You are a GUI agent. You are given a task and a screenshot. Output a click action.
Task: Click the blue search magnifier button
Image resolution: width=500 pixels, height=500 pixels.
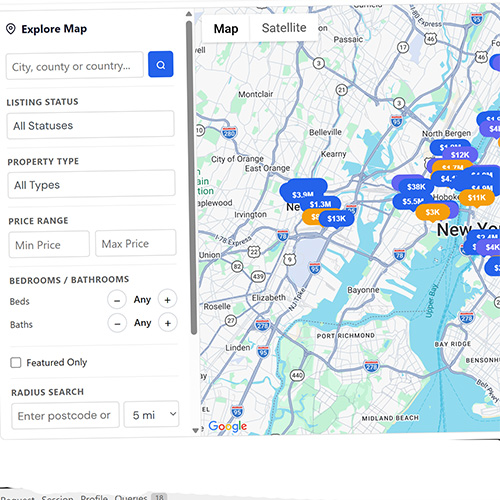point(161,64)
